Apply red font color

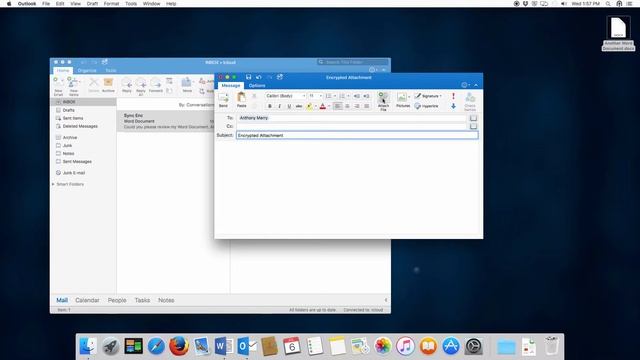323,106
